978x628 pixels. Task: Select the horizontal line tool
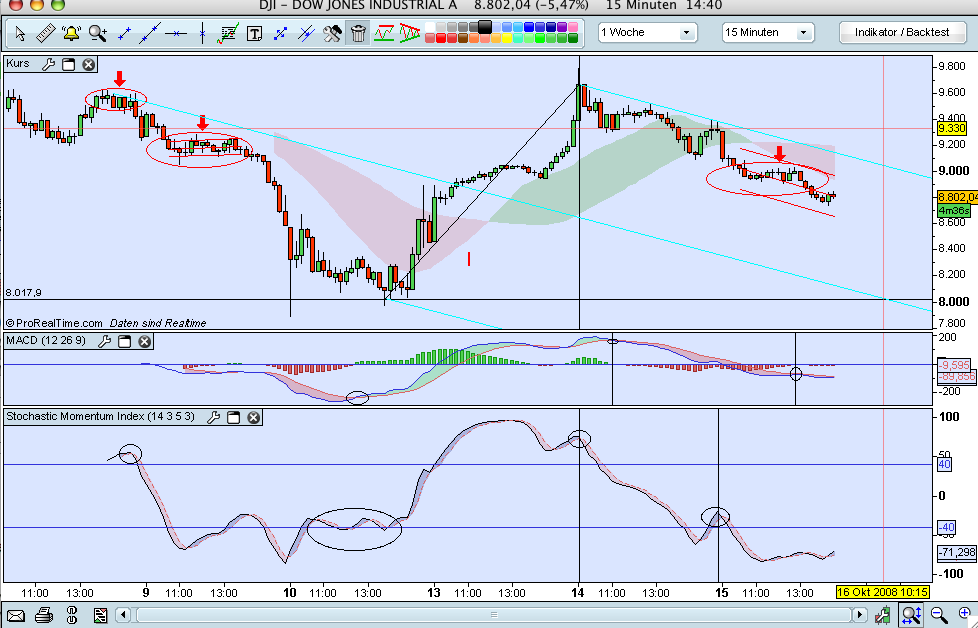pos(176,33)
